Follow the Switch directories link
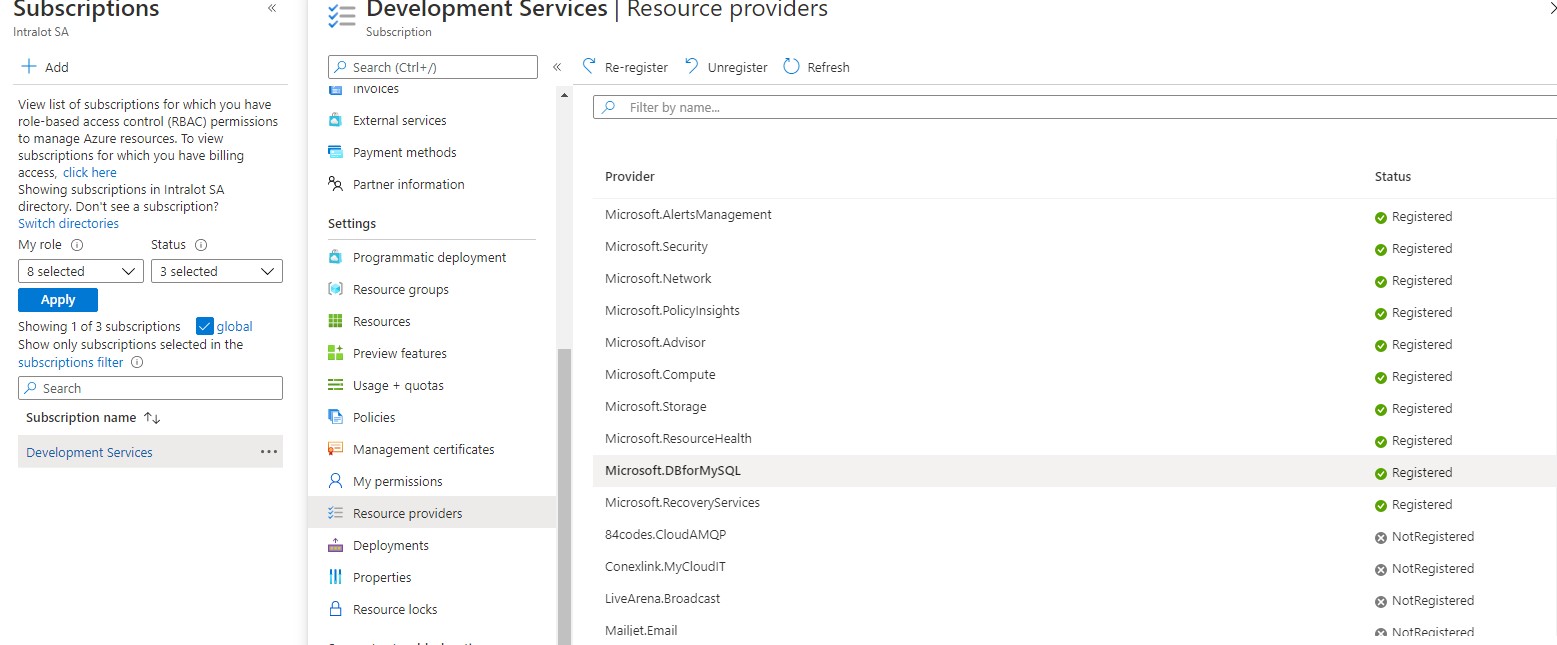The height and width of the screenshot is (645, 1557). tap(68, 223)
